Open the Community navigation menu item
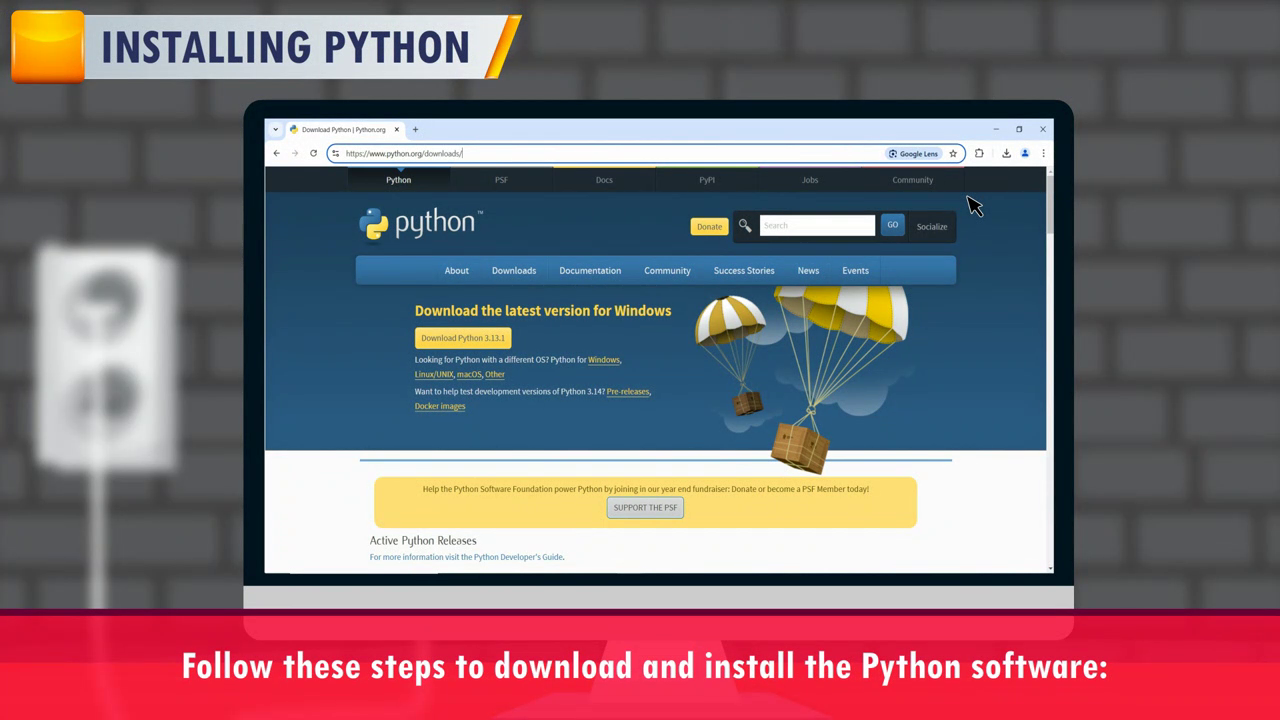 (x=667, y=271)
